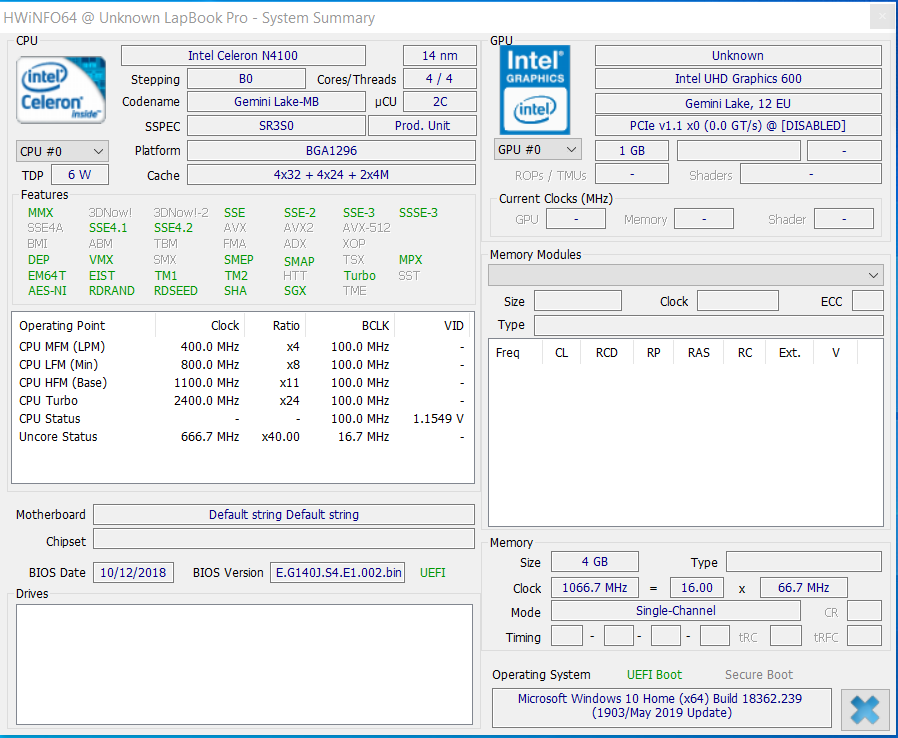Expand the Memory Modules dropdown list
Screen dimensions: 898x738
685,275
